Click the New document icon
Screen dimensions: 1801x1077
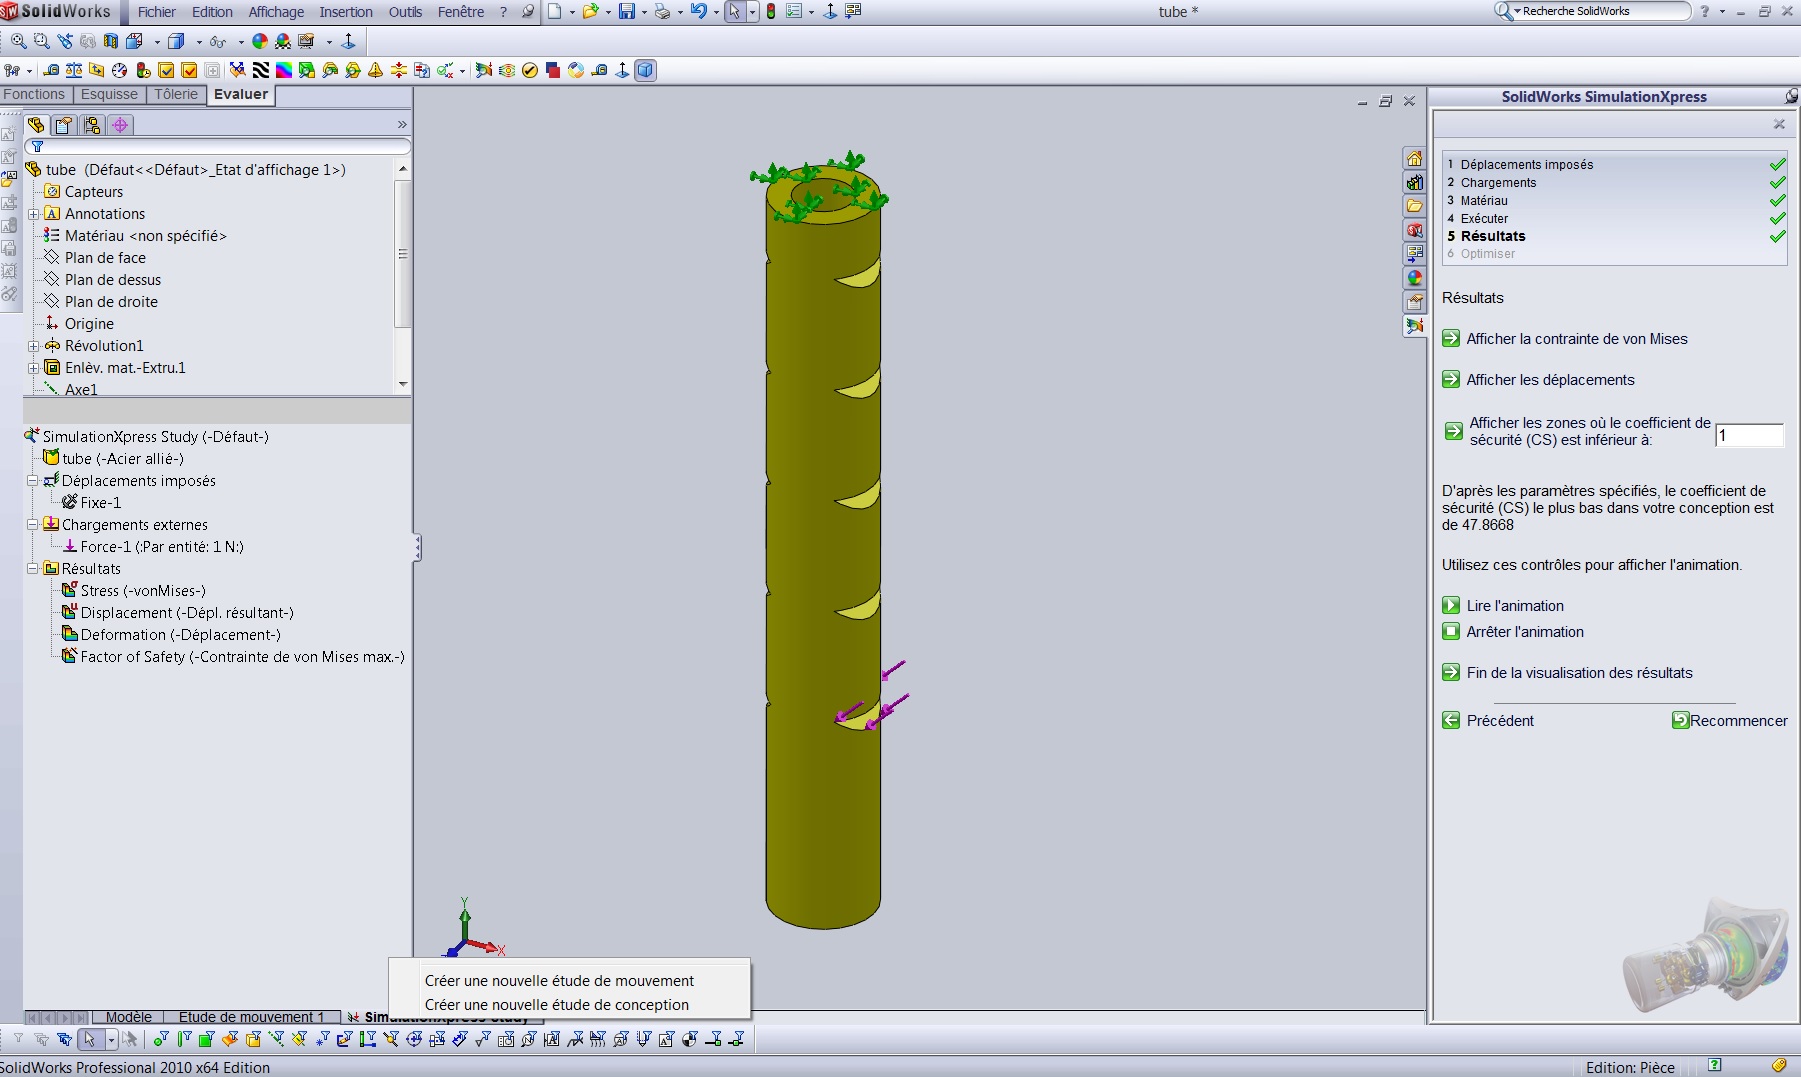[554, 12]
